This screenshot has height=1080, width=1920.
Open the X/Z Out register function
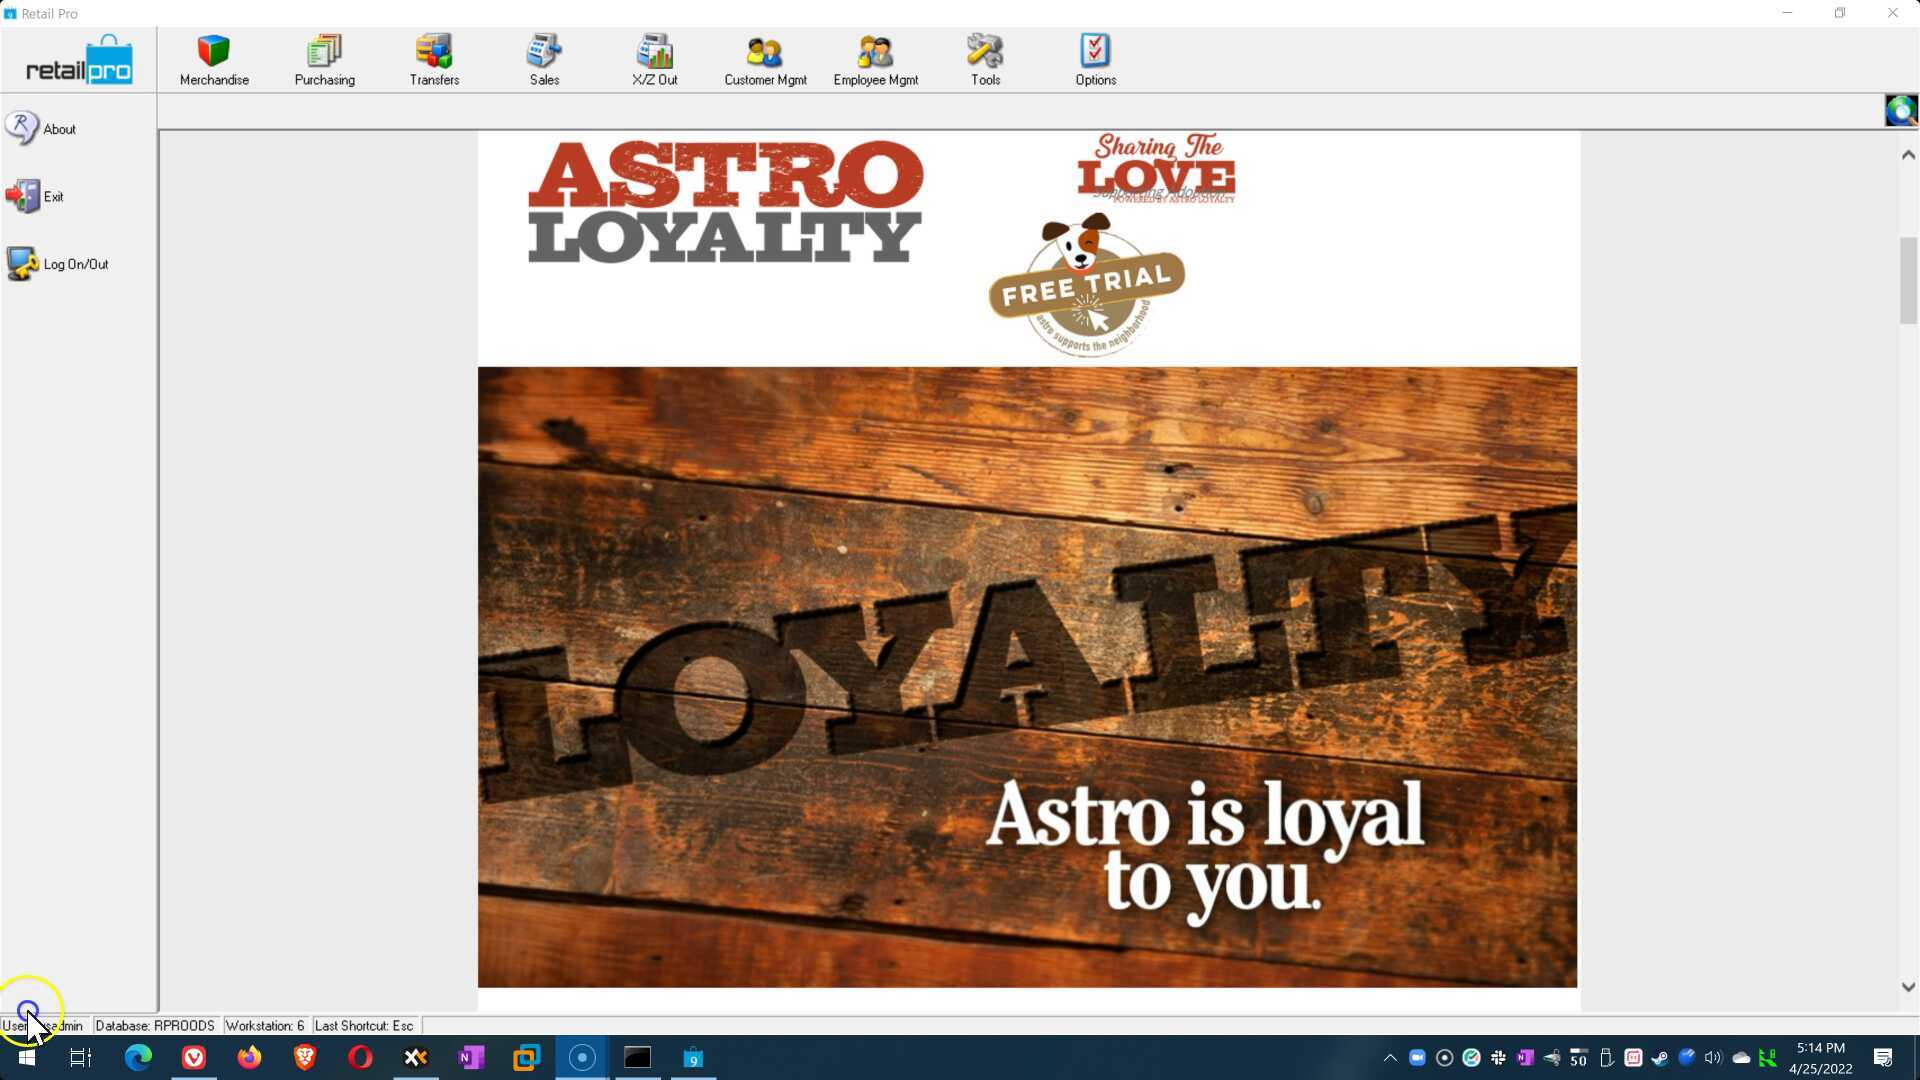(655, 58)
